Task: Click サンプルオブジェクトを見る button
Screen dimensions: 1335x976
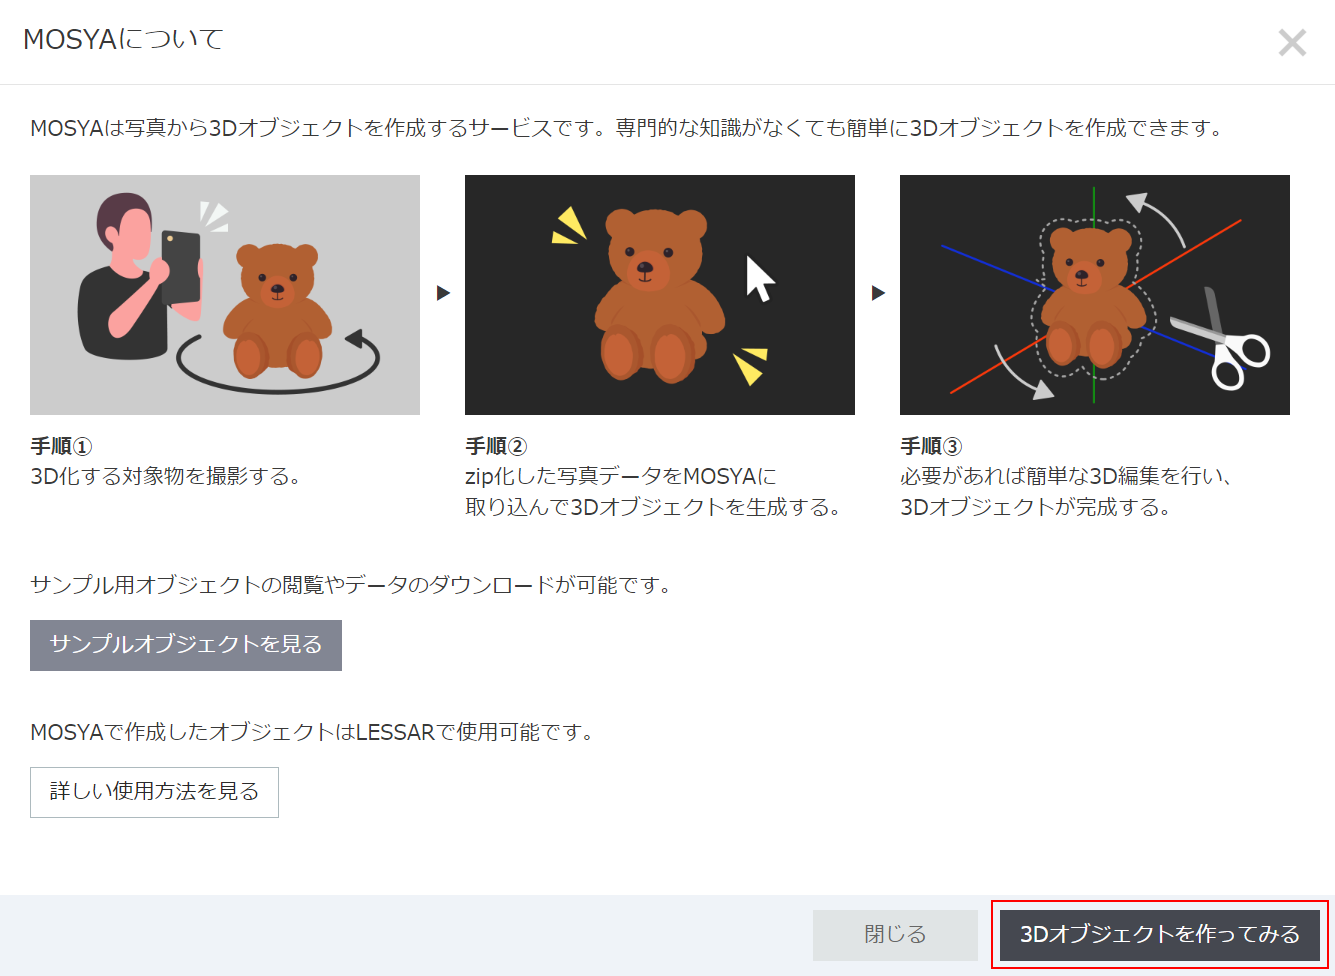Action: point(186,645)
